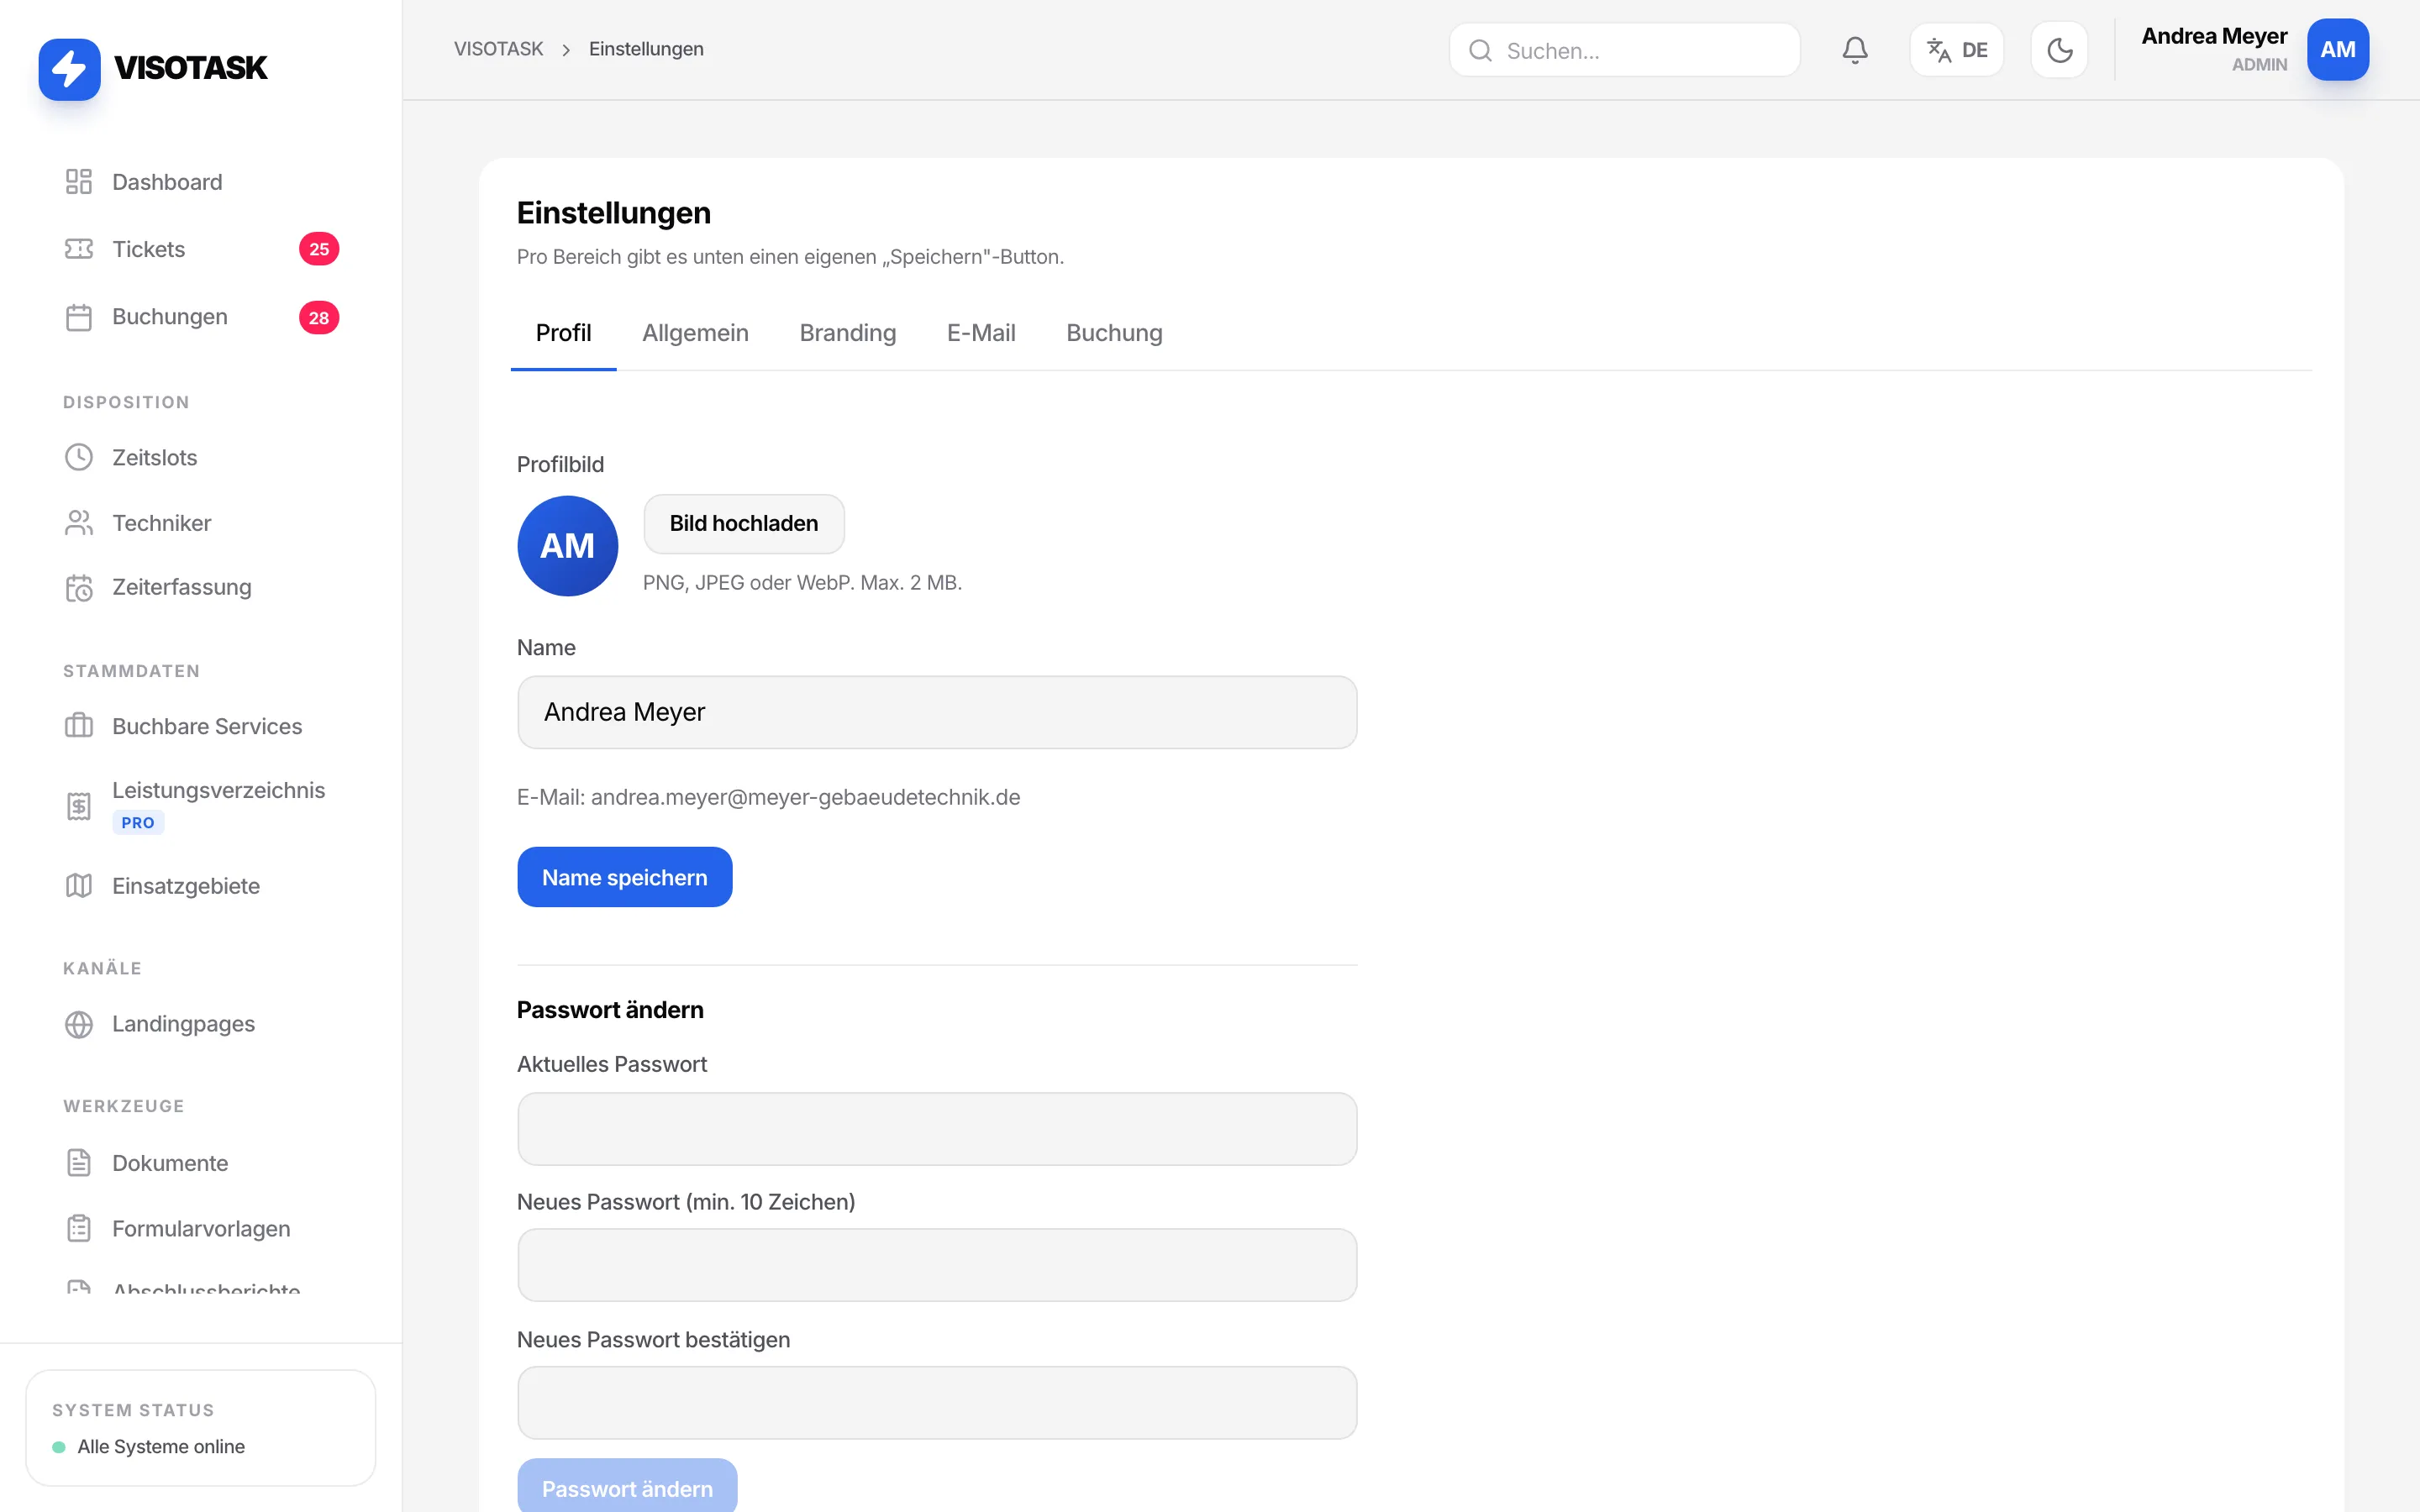Click the Landingpages globe icon
Screen dimensions: 2420x1512
click(x=79, y=1024)
